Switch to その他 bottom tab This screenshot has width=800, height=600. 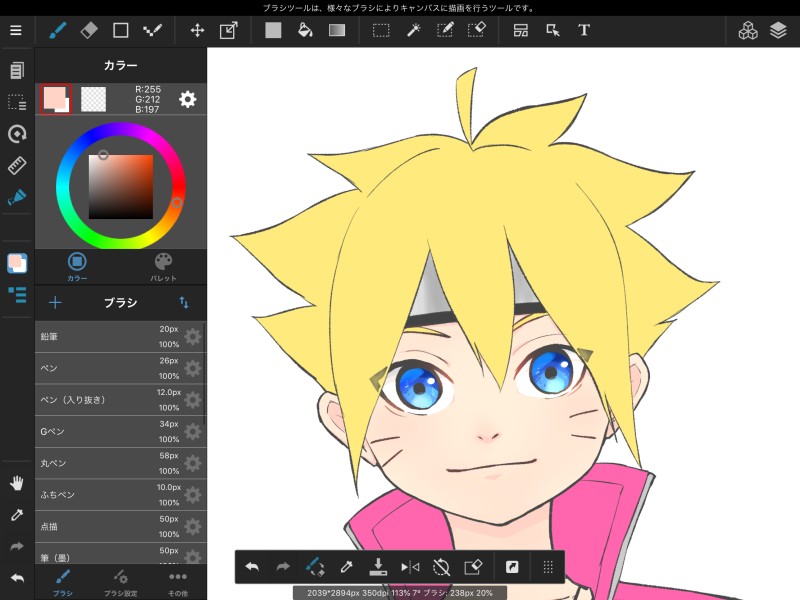[x=178, y=583]
